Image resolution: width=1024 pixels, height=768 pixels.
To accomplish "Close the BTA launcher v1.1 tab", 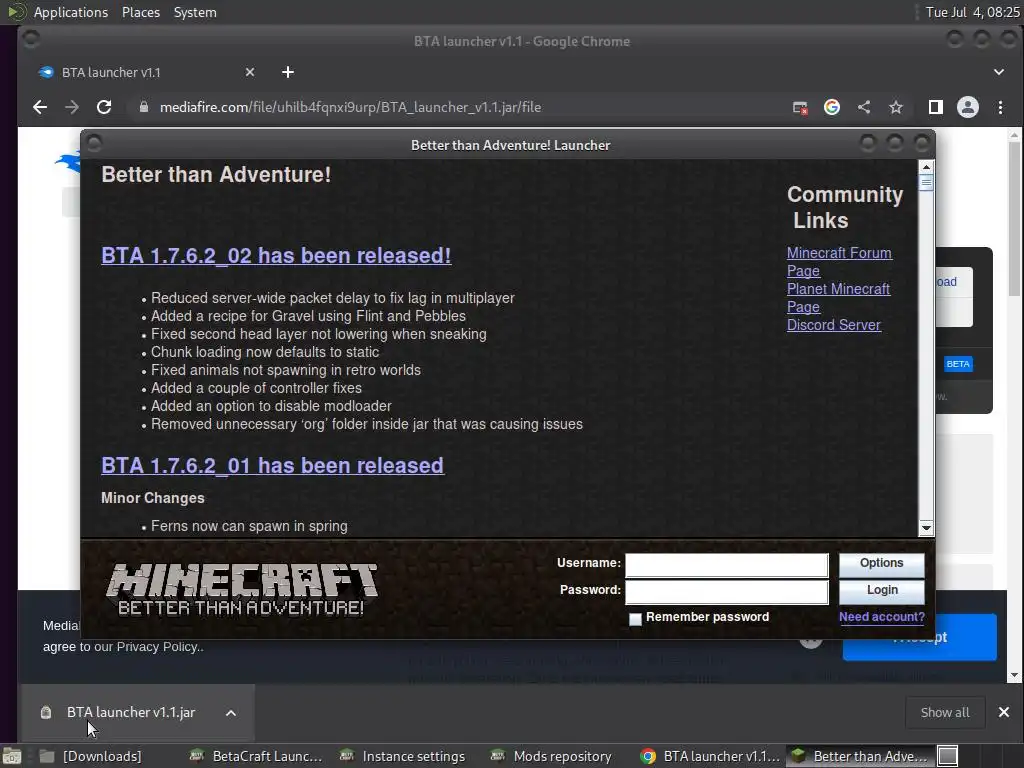I will (249, 72).
